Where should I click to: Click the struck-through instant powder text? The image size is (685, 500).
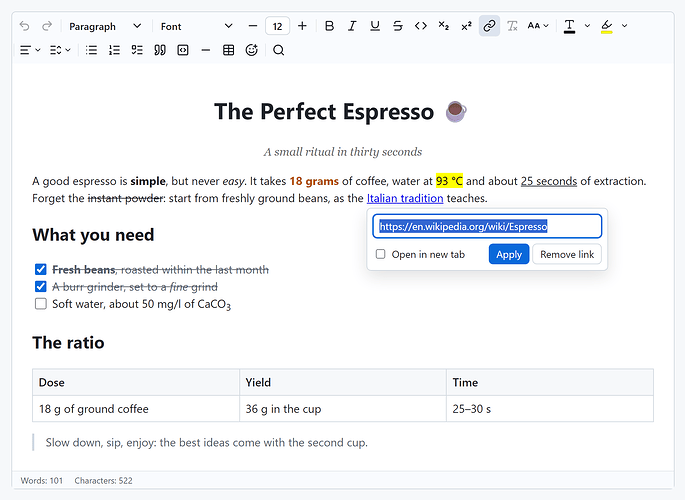pos(125,198)
